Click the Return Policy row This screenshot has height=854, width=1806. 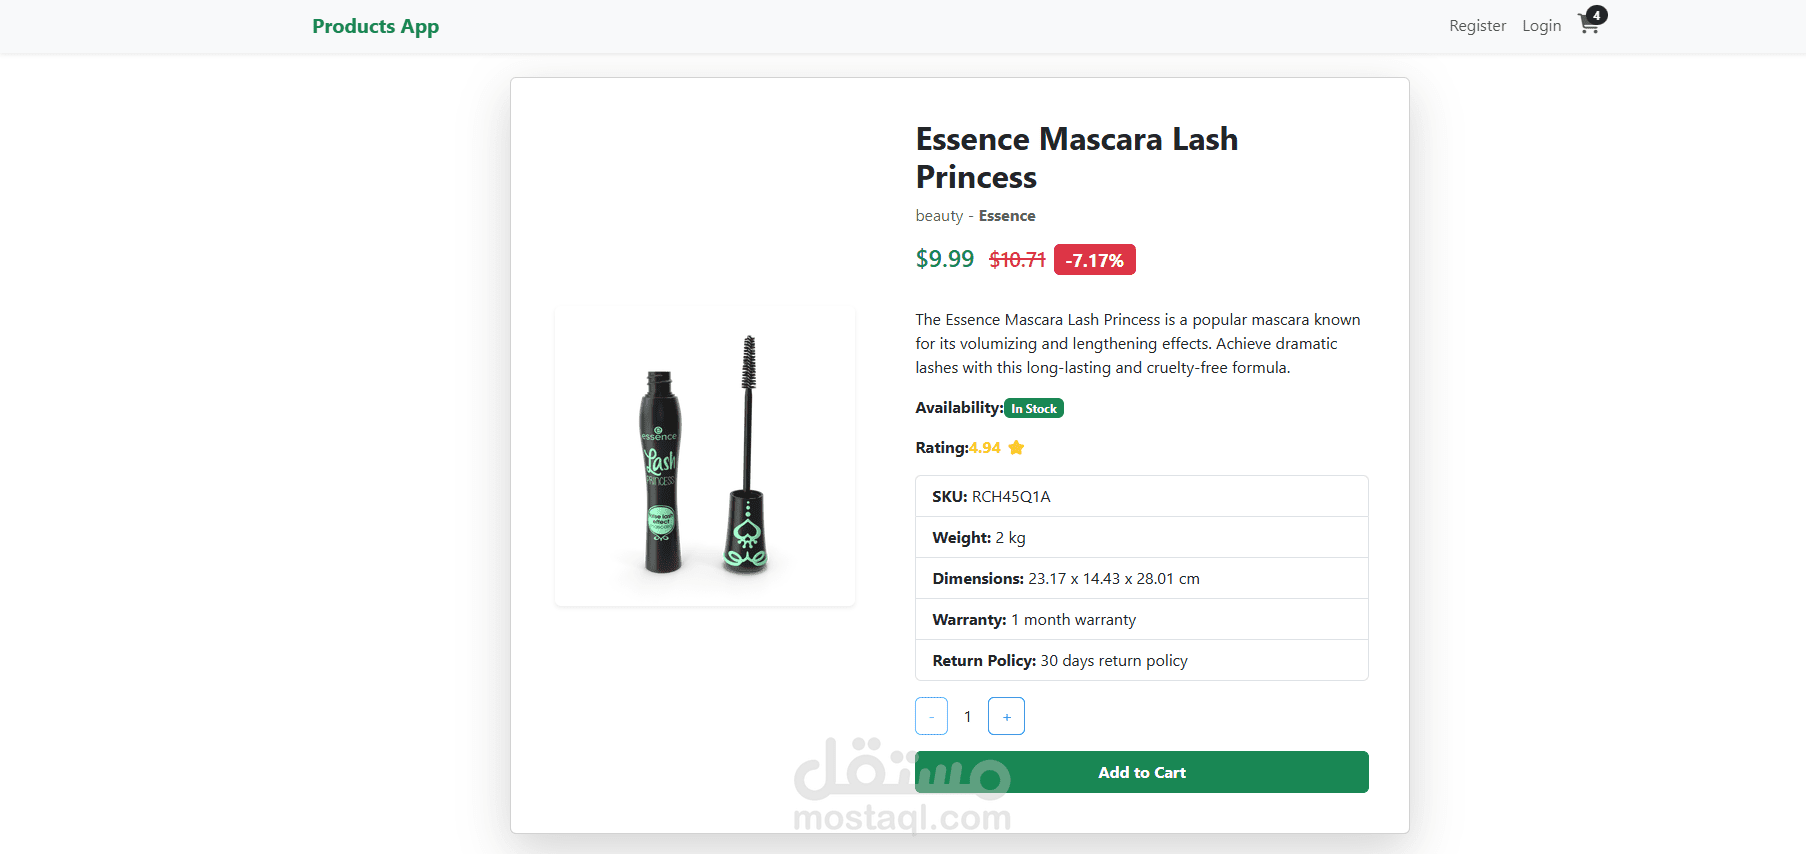coord(1141,661)
